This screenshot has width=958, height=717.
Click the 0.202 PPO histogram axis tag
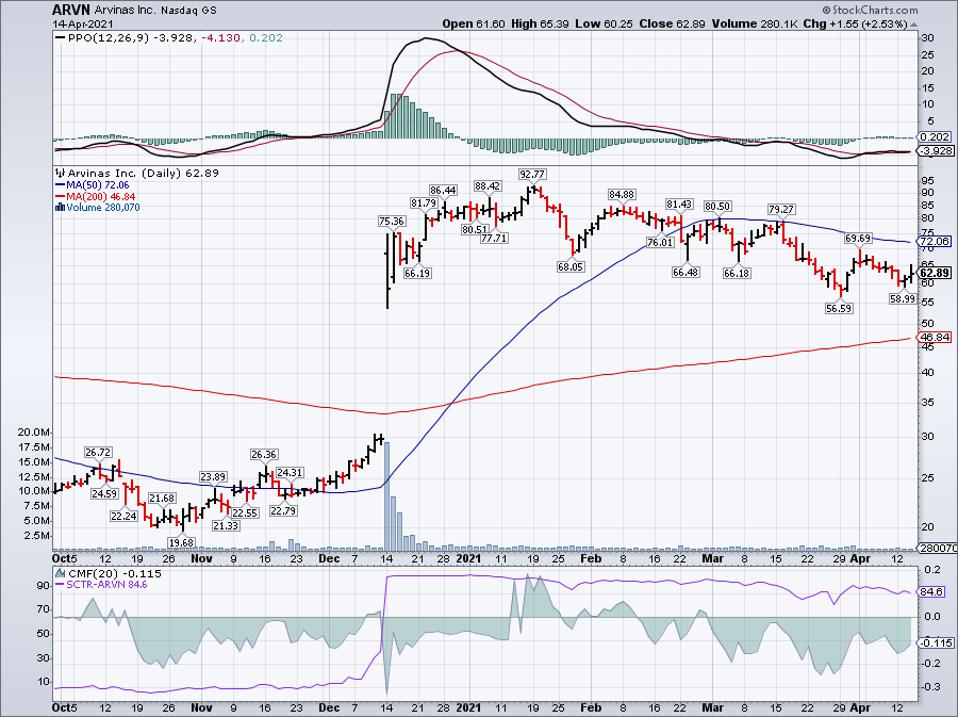935,137
